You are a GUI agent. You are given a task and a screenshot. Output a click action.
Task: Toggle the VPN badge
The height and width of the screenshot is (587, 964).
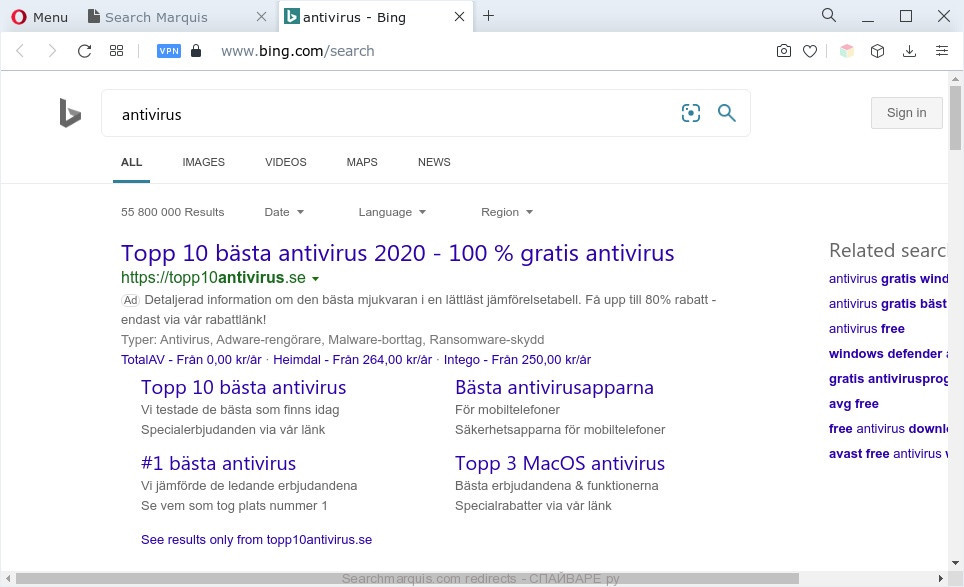pos(169,51)
